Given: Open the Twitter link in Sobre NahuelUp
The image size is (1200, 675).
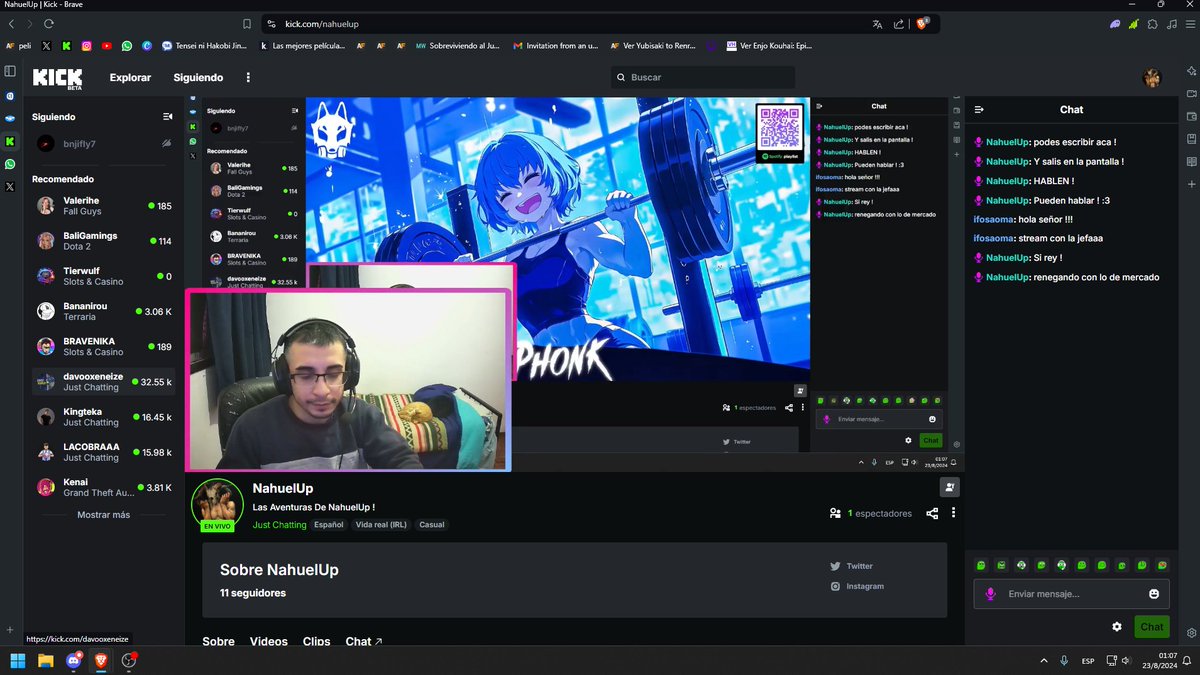Looking at the screenshot, I should tap(852, 566).
